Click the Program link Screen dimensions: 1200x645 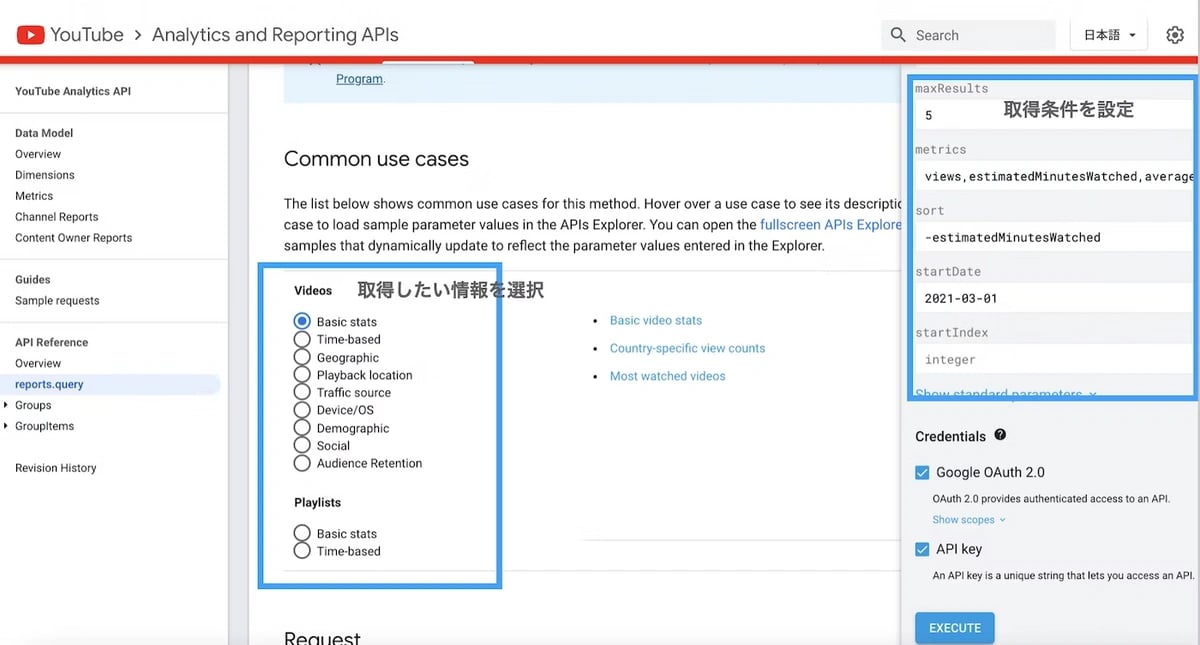(359, 79)
